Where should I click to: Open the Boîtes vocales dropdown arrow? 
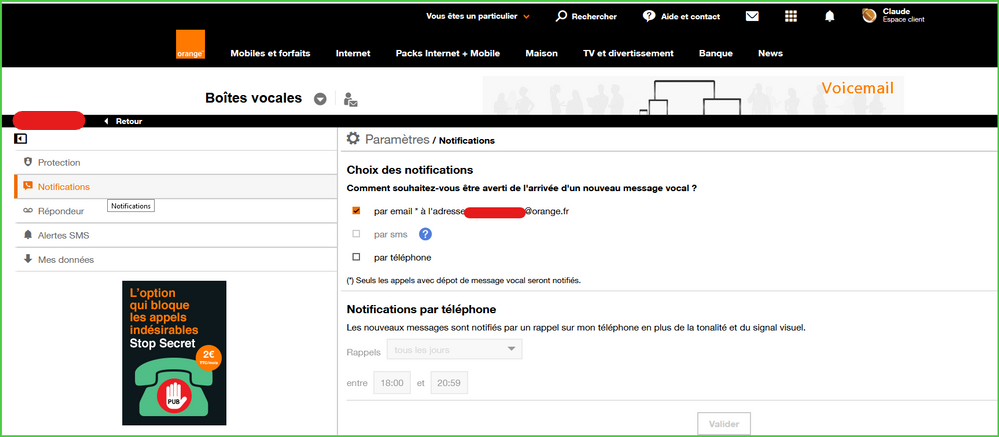pyautogui.click(x=320, y=99)
